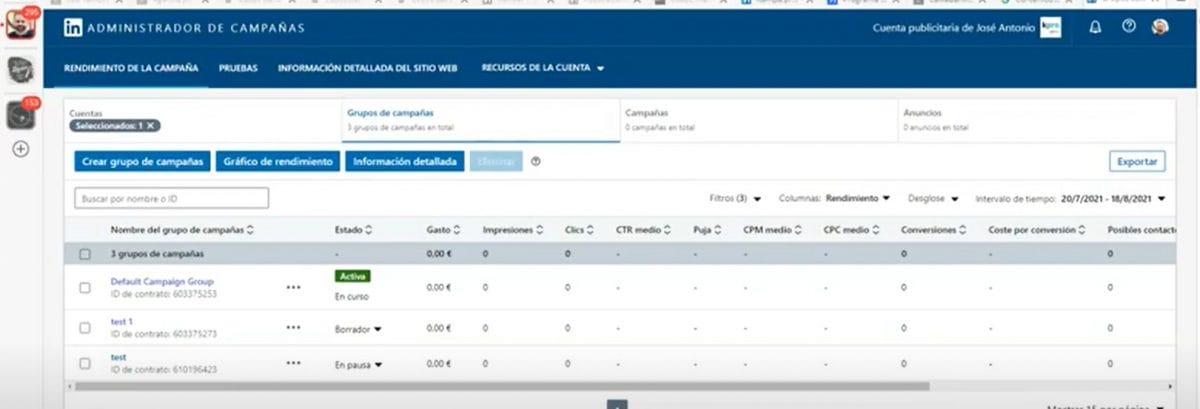Click the Activa status badge
The height and width of the screenshot is (409, 1200).
click(353, 275)
